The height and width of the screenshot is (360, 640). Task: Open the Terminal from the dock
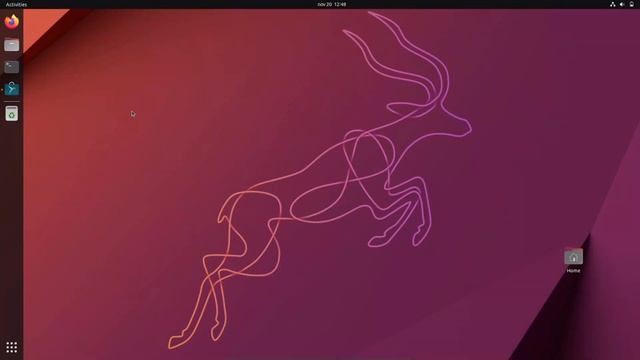(11, 67)
